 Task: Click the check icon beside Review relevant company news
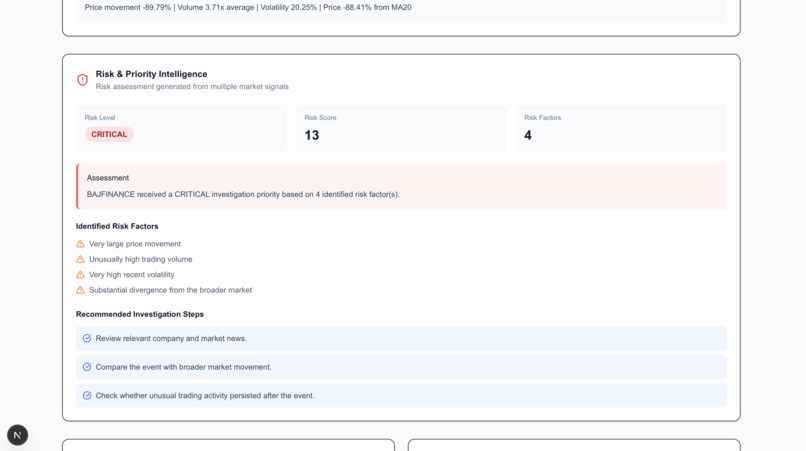click(87, 338)
